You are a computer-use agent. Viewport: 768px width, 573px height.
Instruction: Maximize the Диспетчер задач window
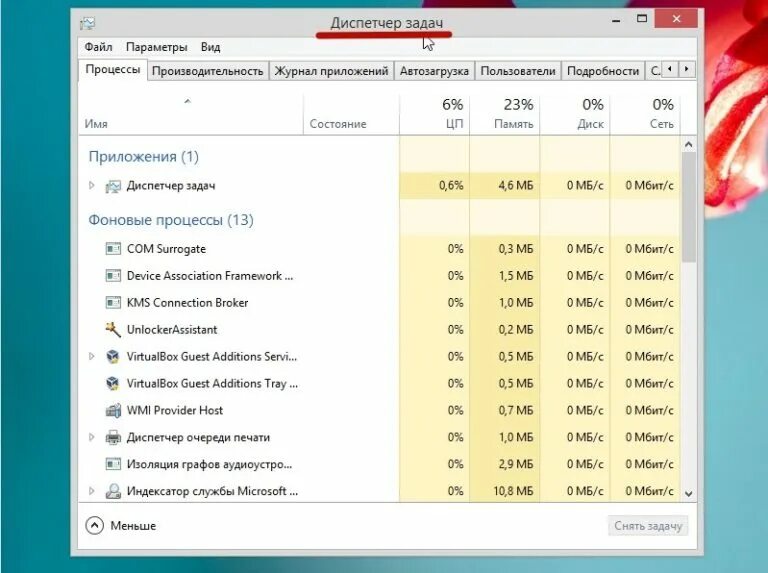coord(642,19)
